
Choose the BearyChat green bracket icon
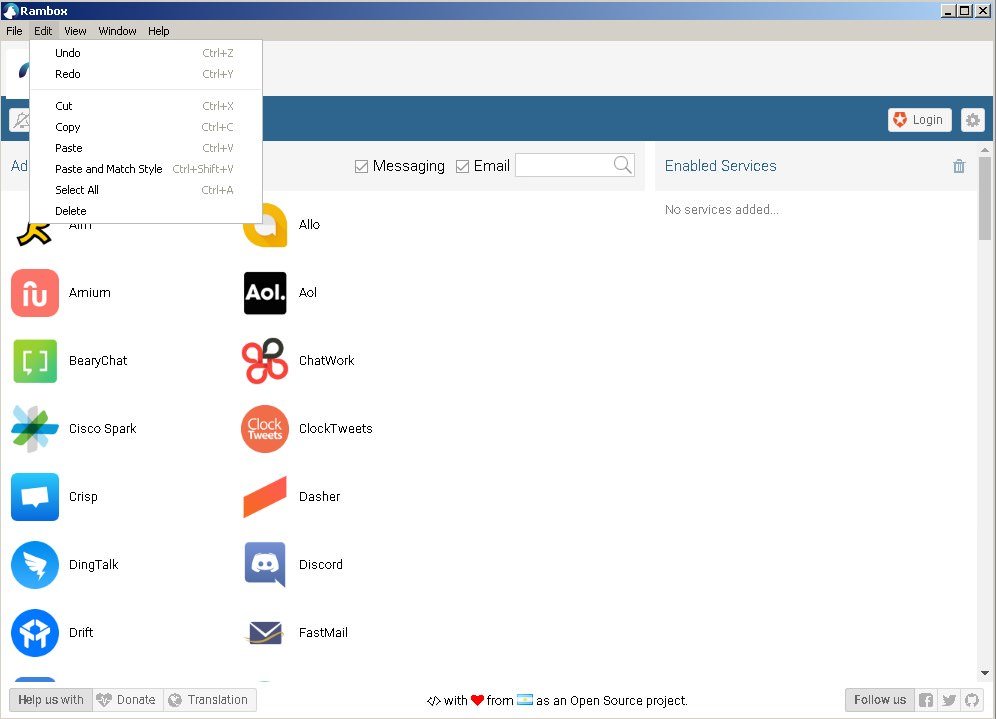point(35,361)
